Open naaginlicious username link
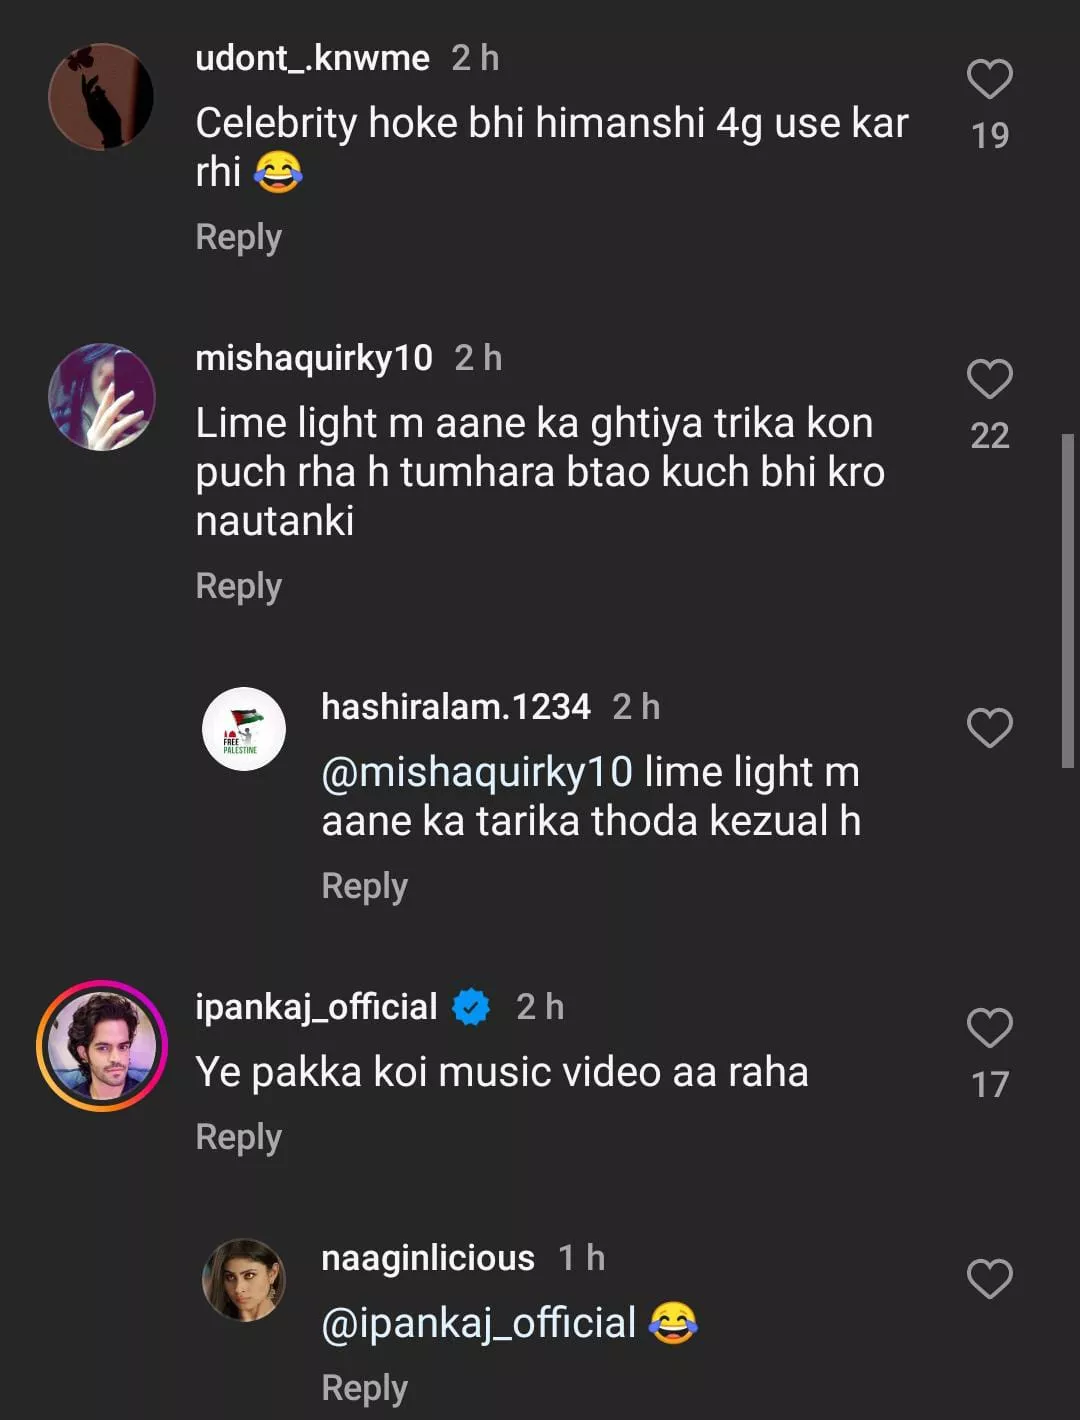This screenshot has width=1080, height=1420. [427, 1258]
